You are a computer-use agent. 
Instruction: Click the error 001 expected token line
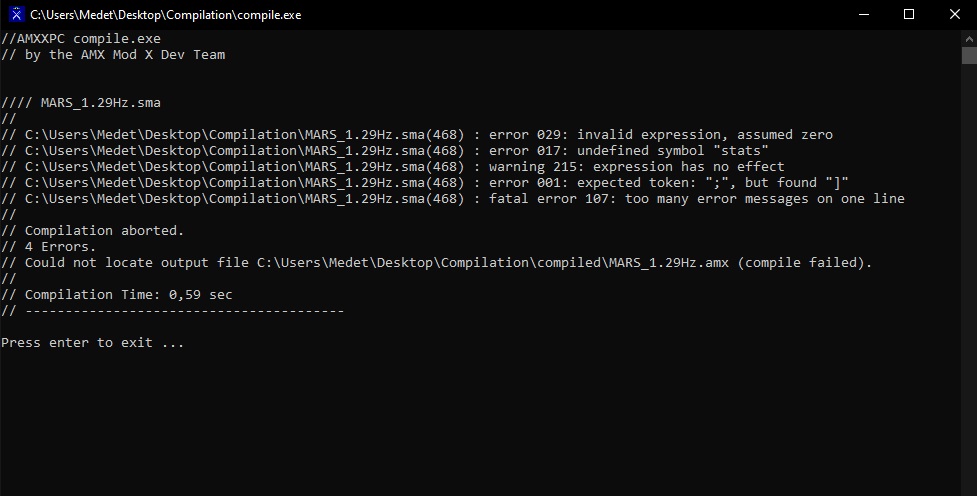pyautogui.click(x=425, y=183)
